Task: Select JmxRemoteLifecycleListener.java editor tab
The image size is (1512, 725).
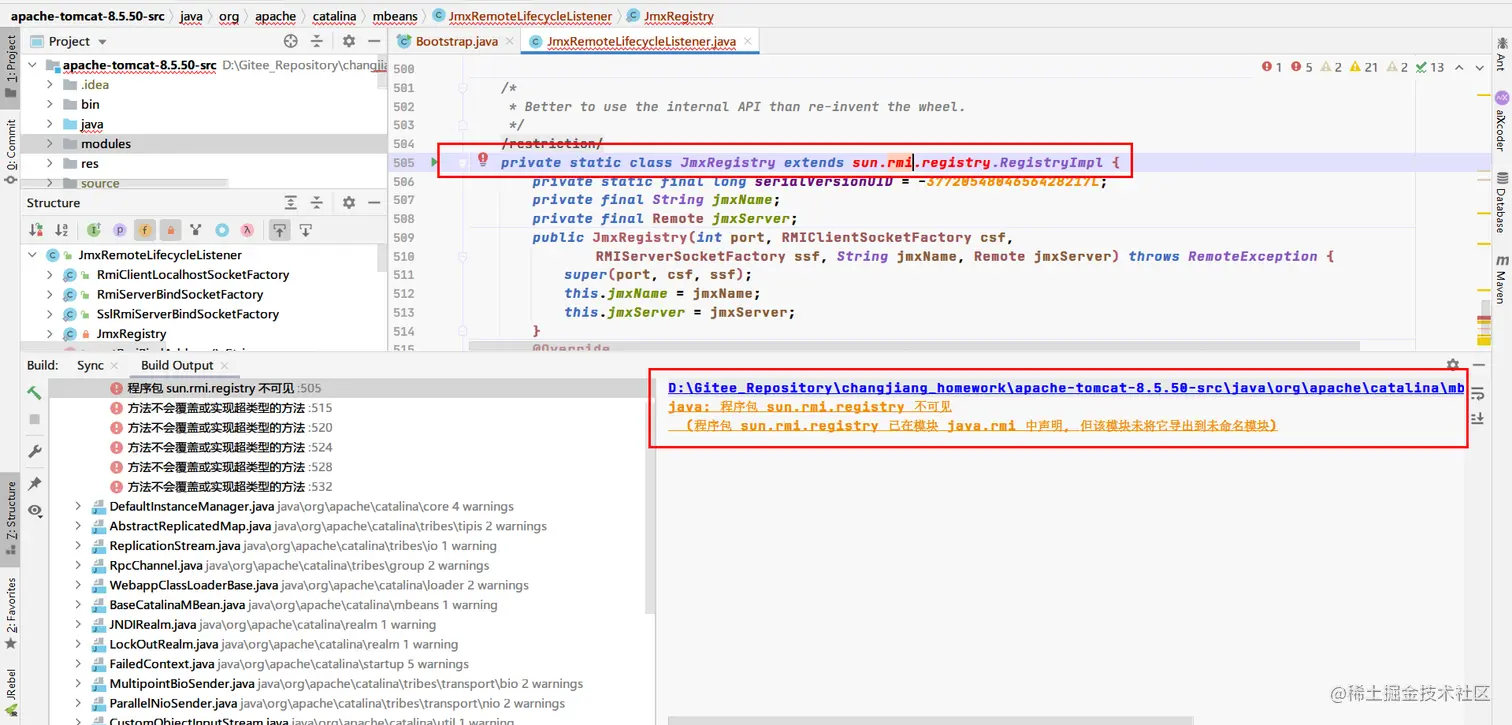Action: [x=641, y=41]
